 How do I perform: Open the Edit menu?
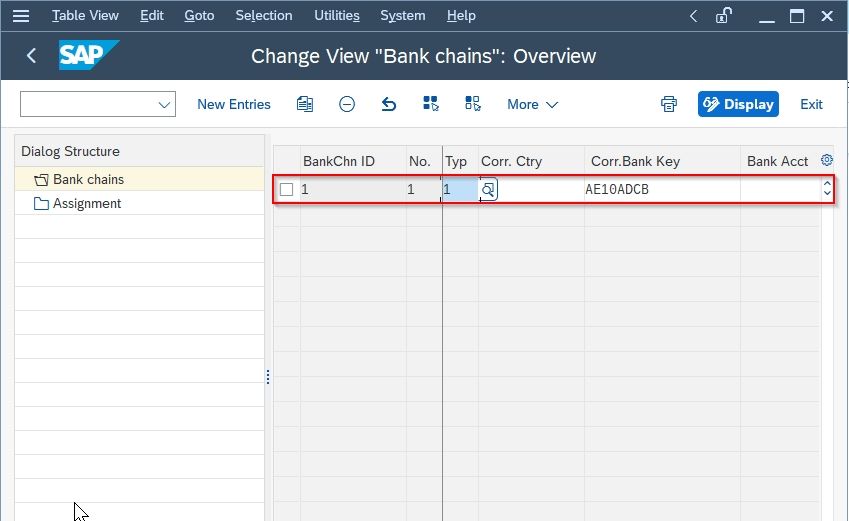pos(152,16)
